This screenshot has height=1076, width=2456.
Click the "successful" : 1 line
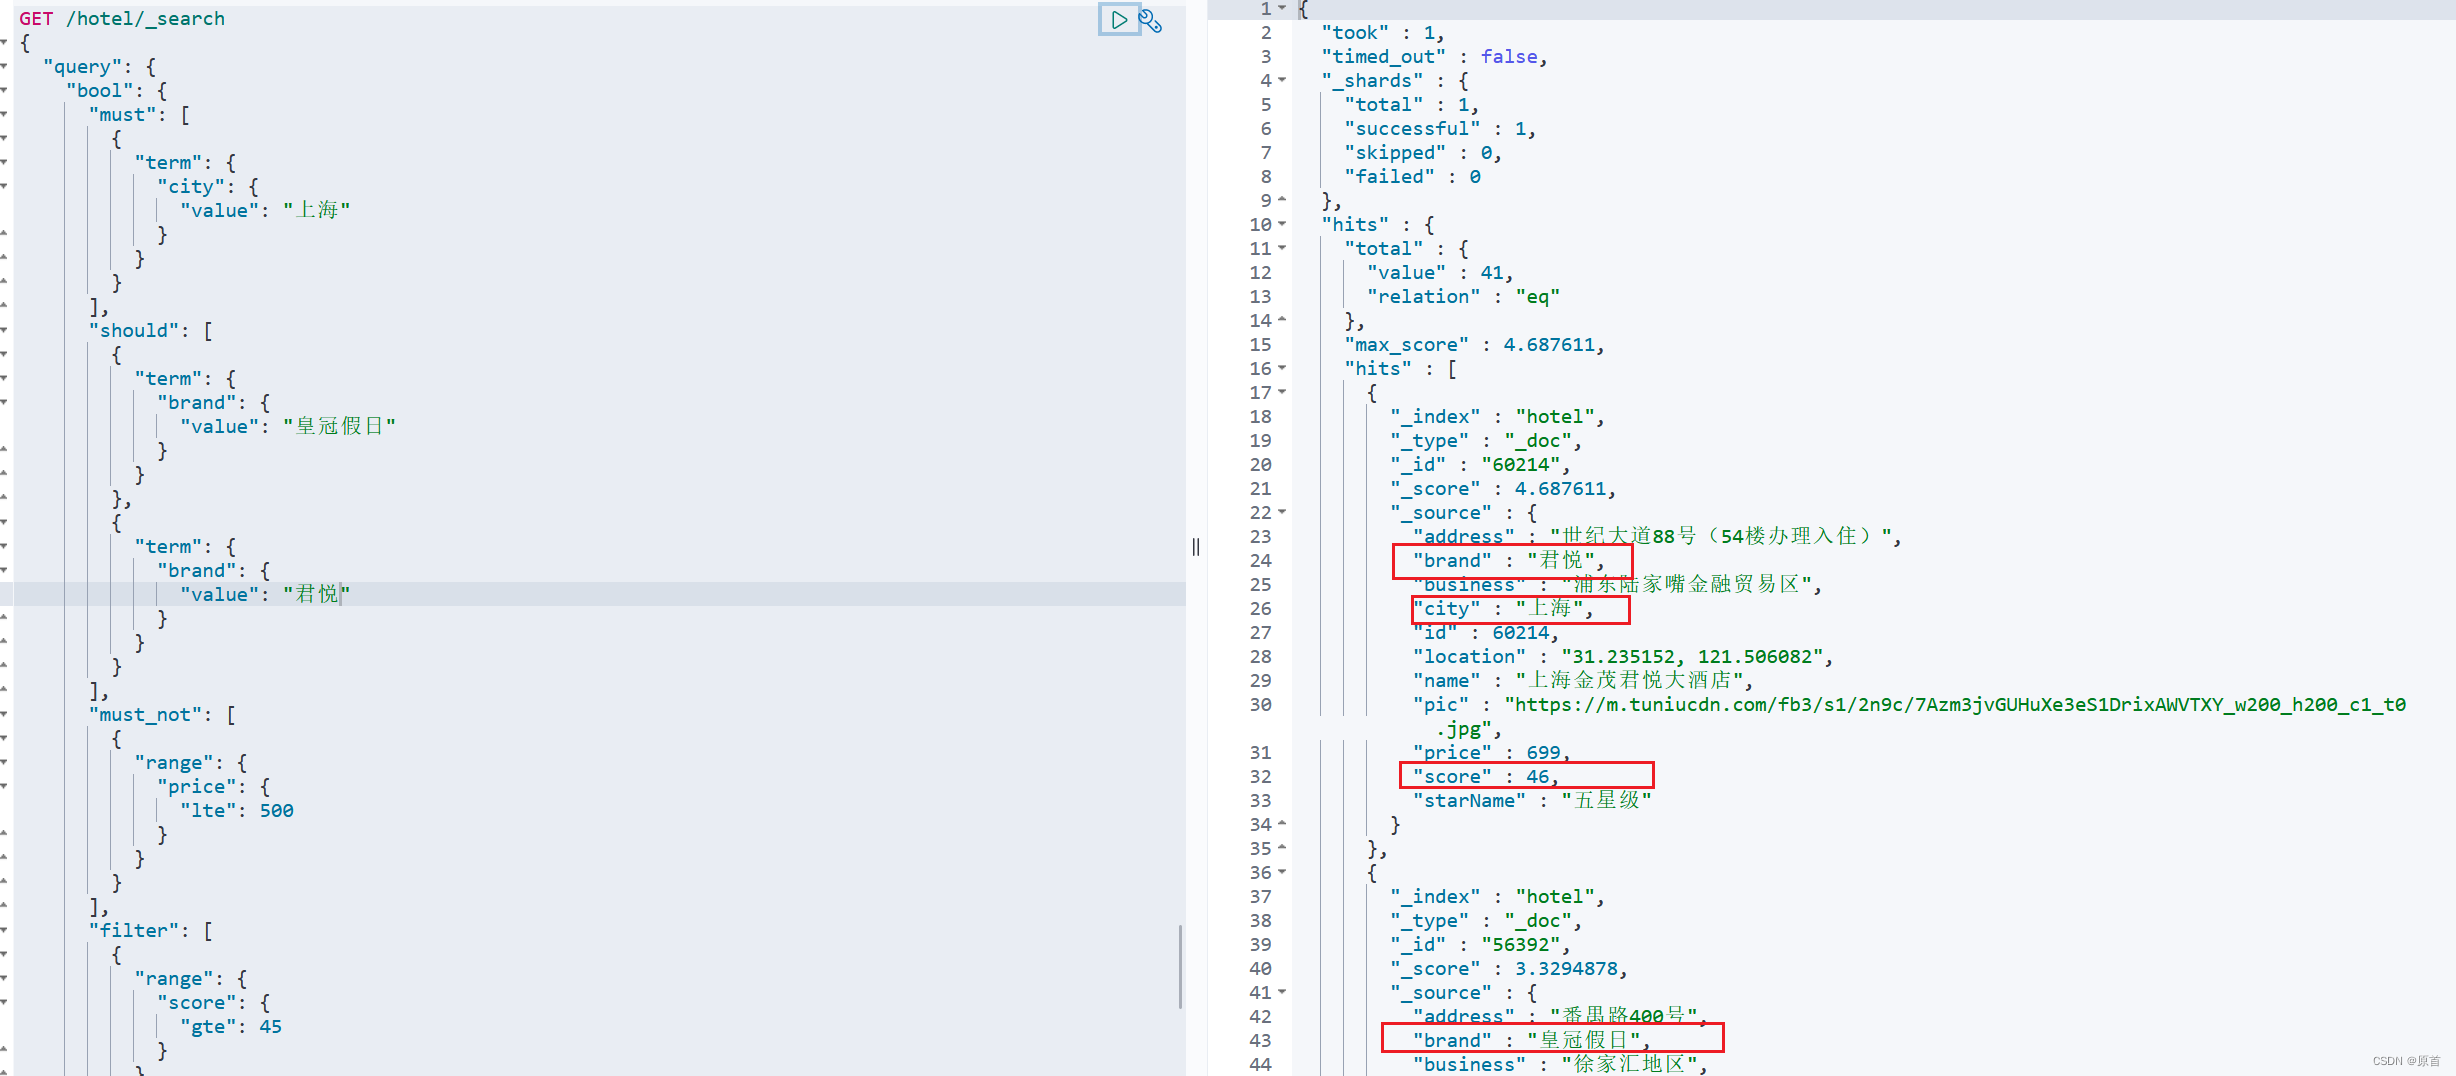pos(1440,129)
